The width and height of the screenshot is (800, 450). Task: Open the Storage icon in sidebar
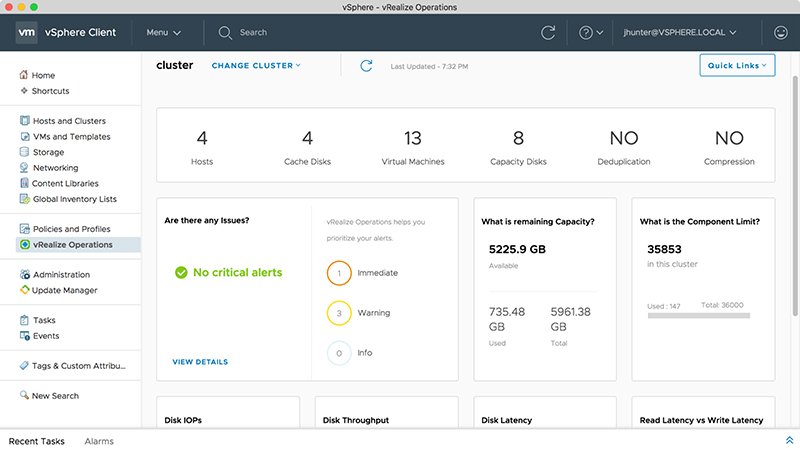24,152
